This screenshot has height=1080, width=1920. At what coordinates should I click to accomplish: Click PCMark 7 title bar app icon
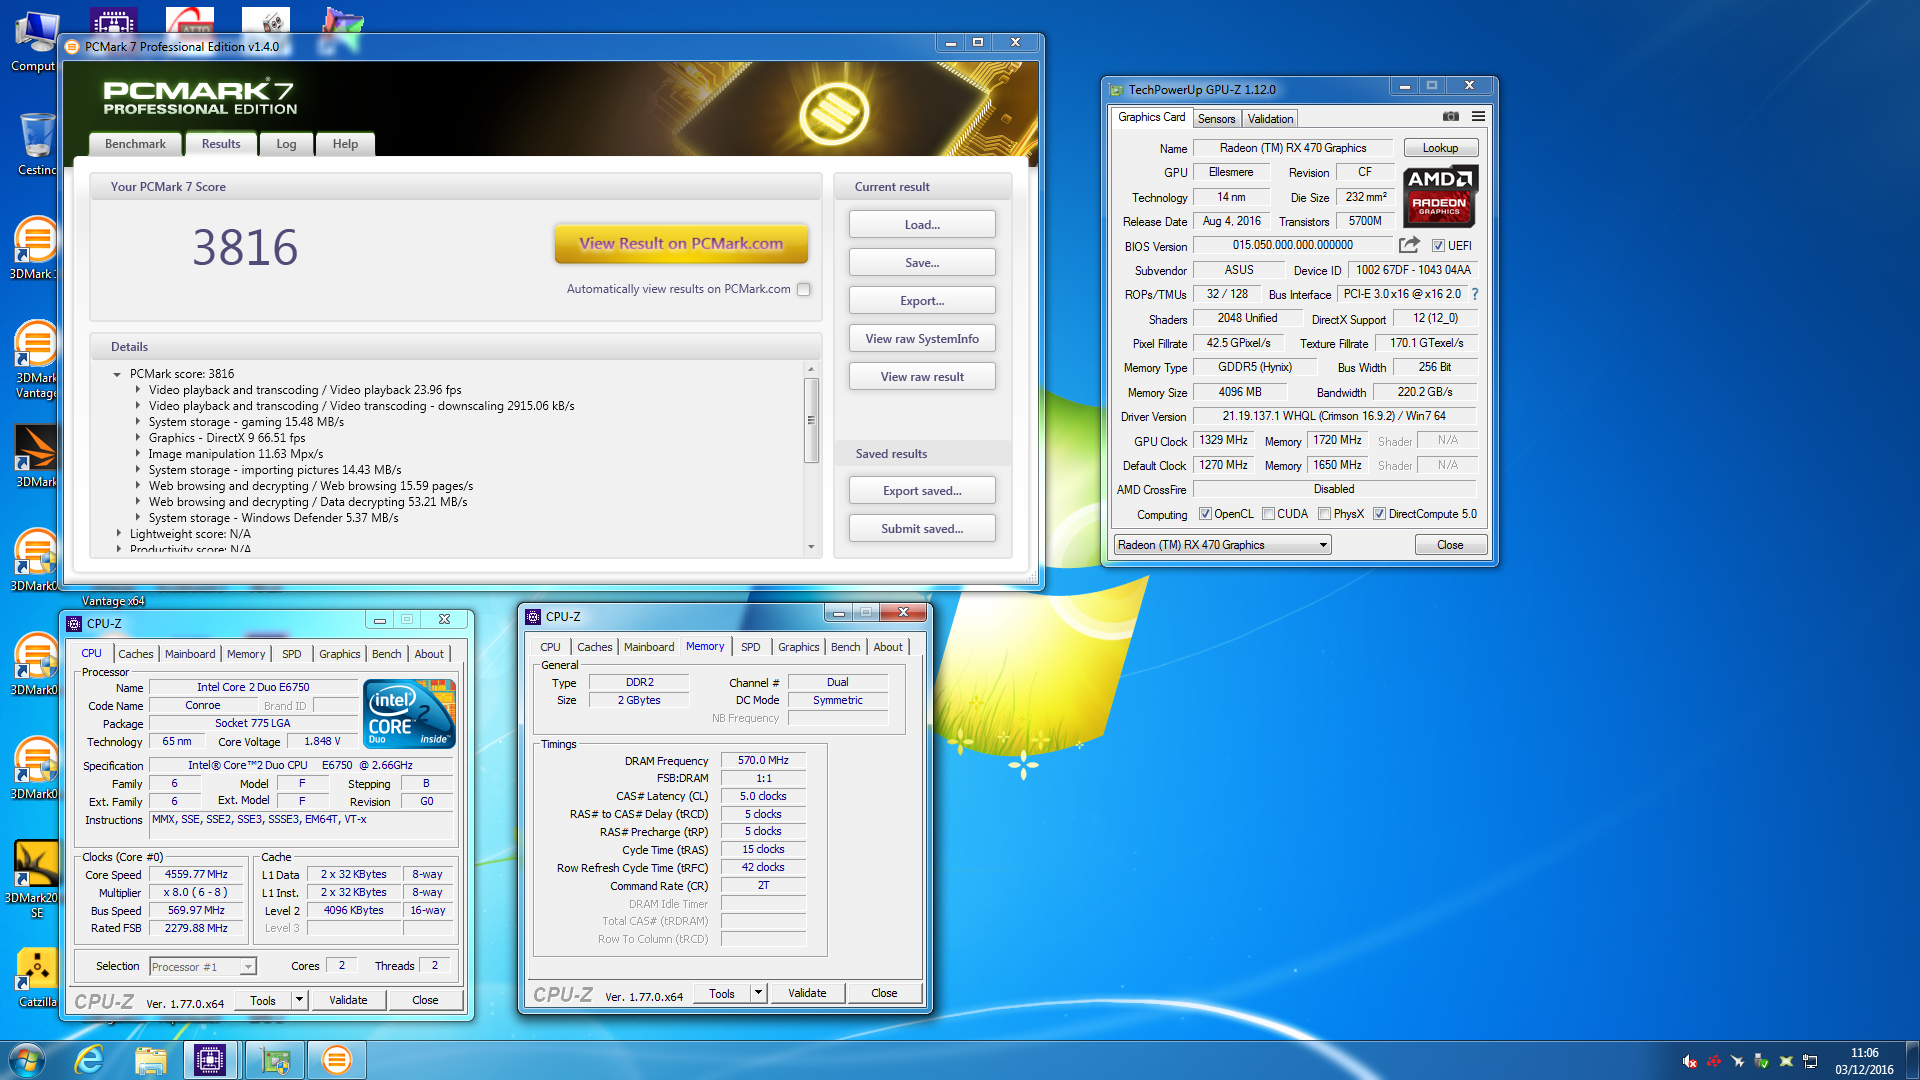click(x=72, y=46)
